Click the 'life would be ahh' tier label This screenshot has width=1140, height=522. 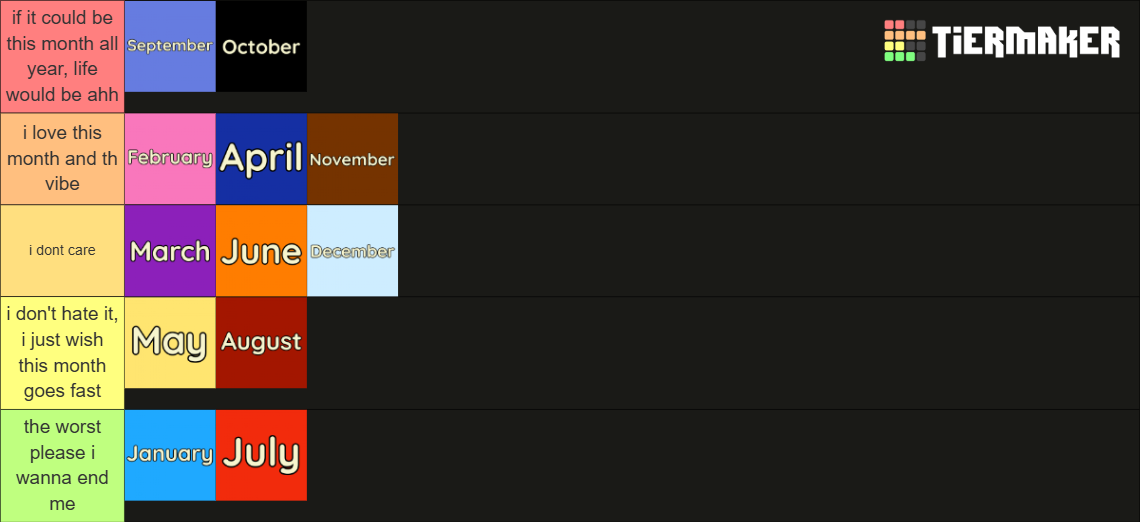tap(63, 57)
